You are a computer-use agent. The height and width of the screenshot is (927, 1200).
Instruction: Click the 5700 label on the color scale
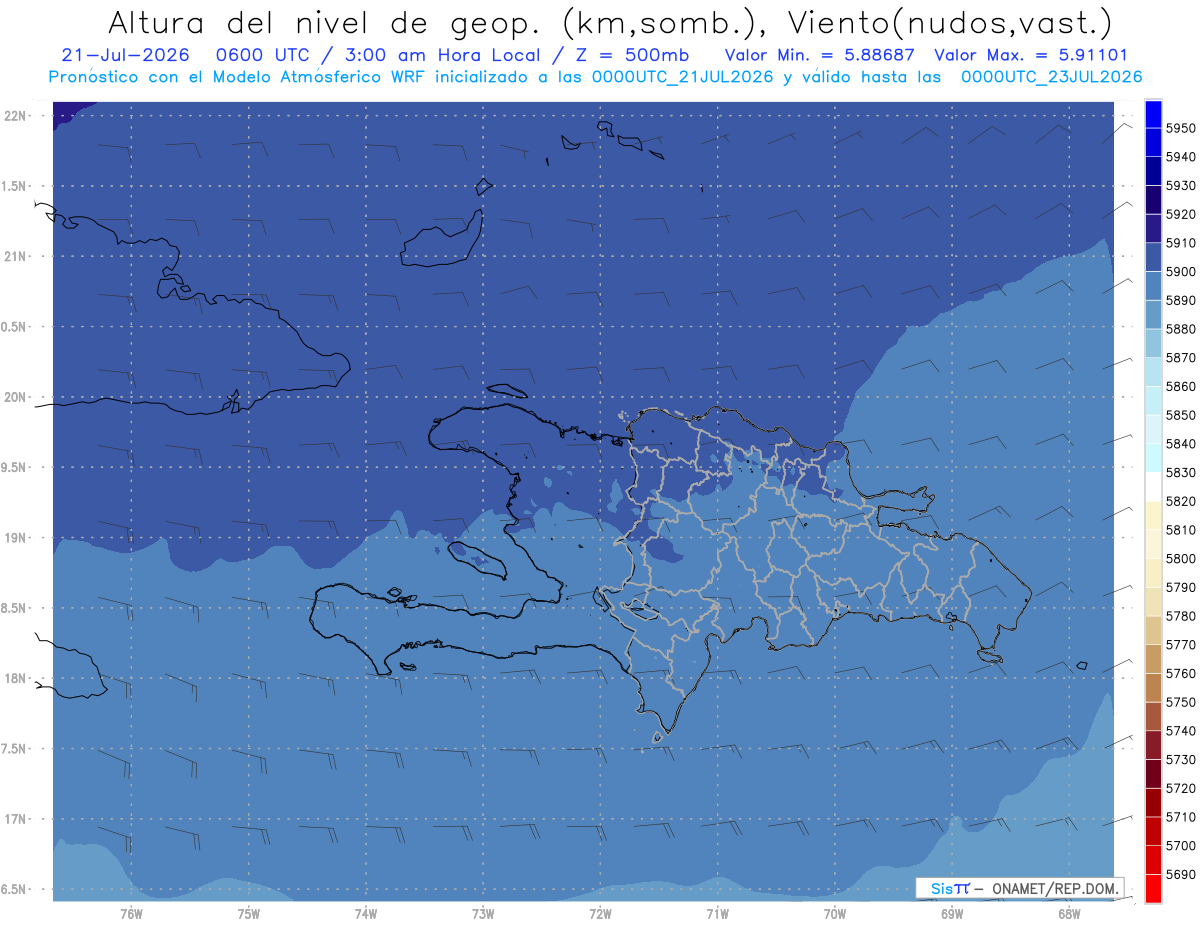(x=1181, y=845)
